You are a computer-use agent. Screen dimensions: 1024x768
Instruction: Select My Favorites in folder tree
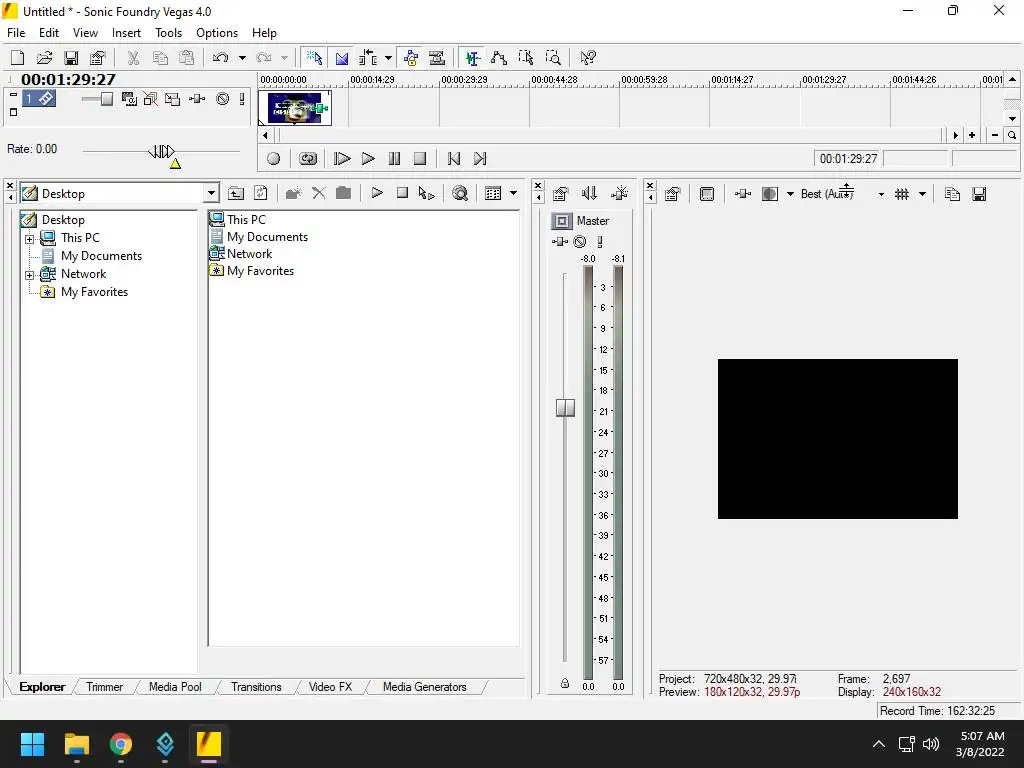tap(94, 292)
